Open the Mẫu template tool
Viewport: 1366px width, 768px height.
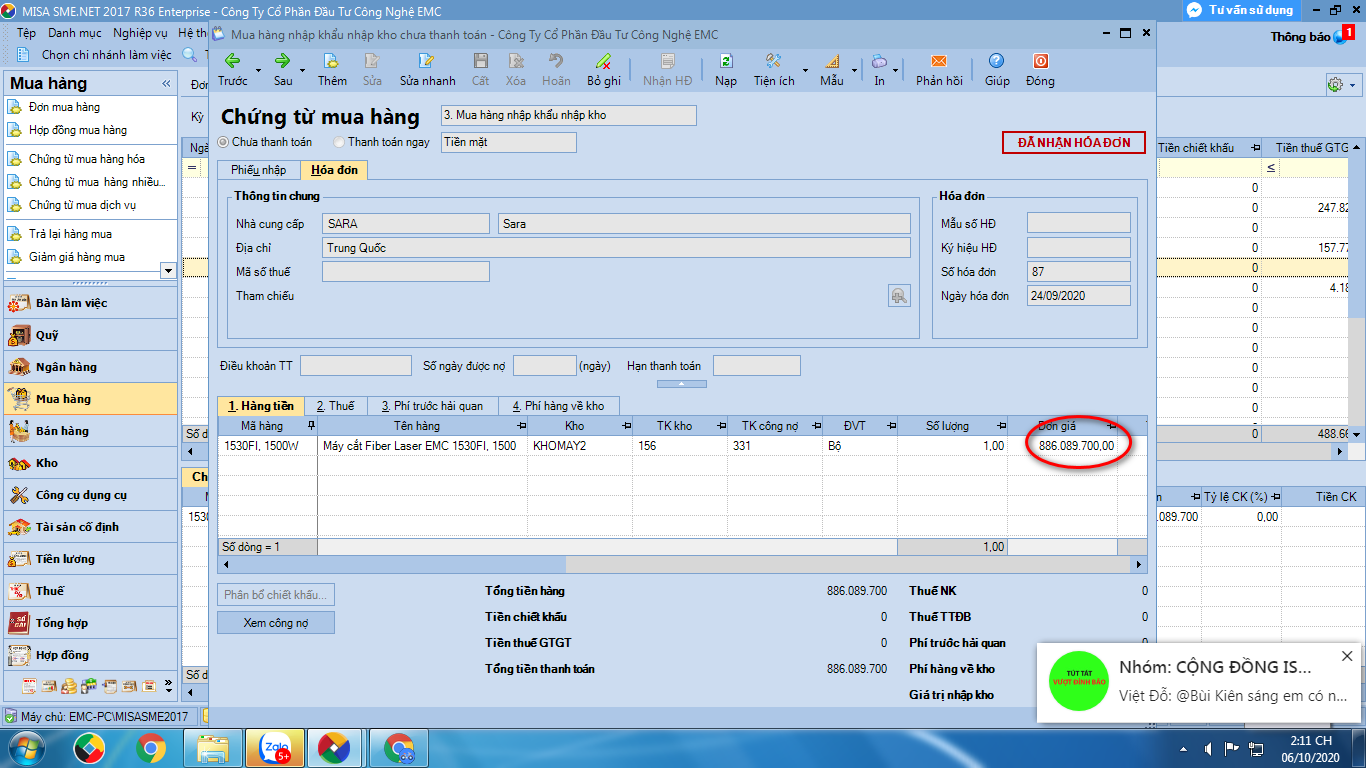click(x=832, y=69)
